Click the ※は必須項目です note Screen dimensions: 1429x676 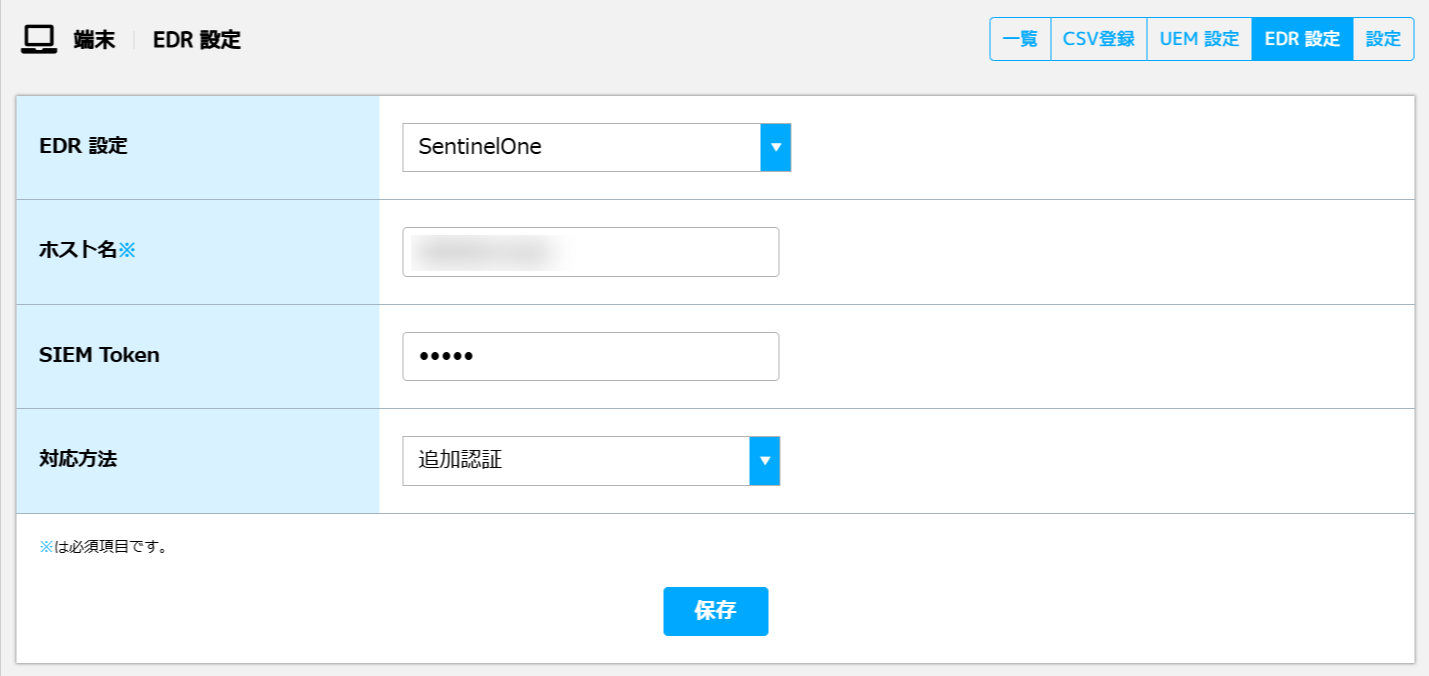(x=103, y=547)
